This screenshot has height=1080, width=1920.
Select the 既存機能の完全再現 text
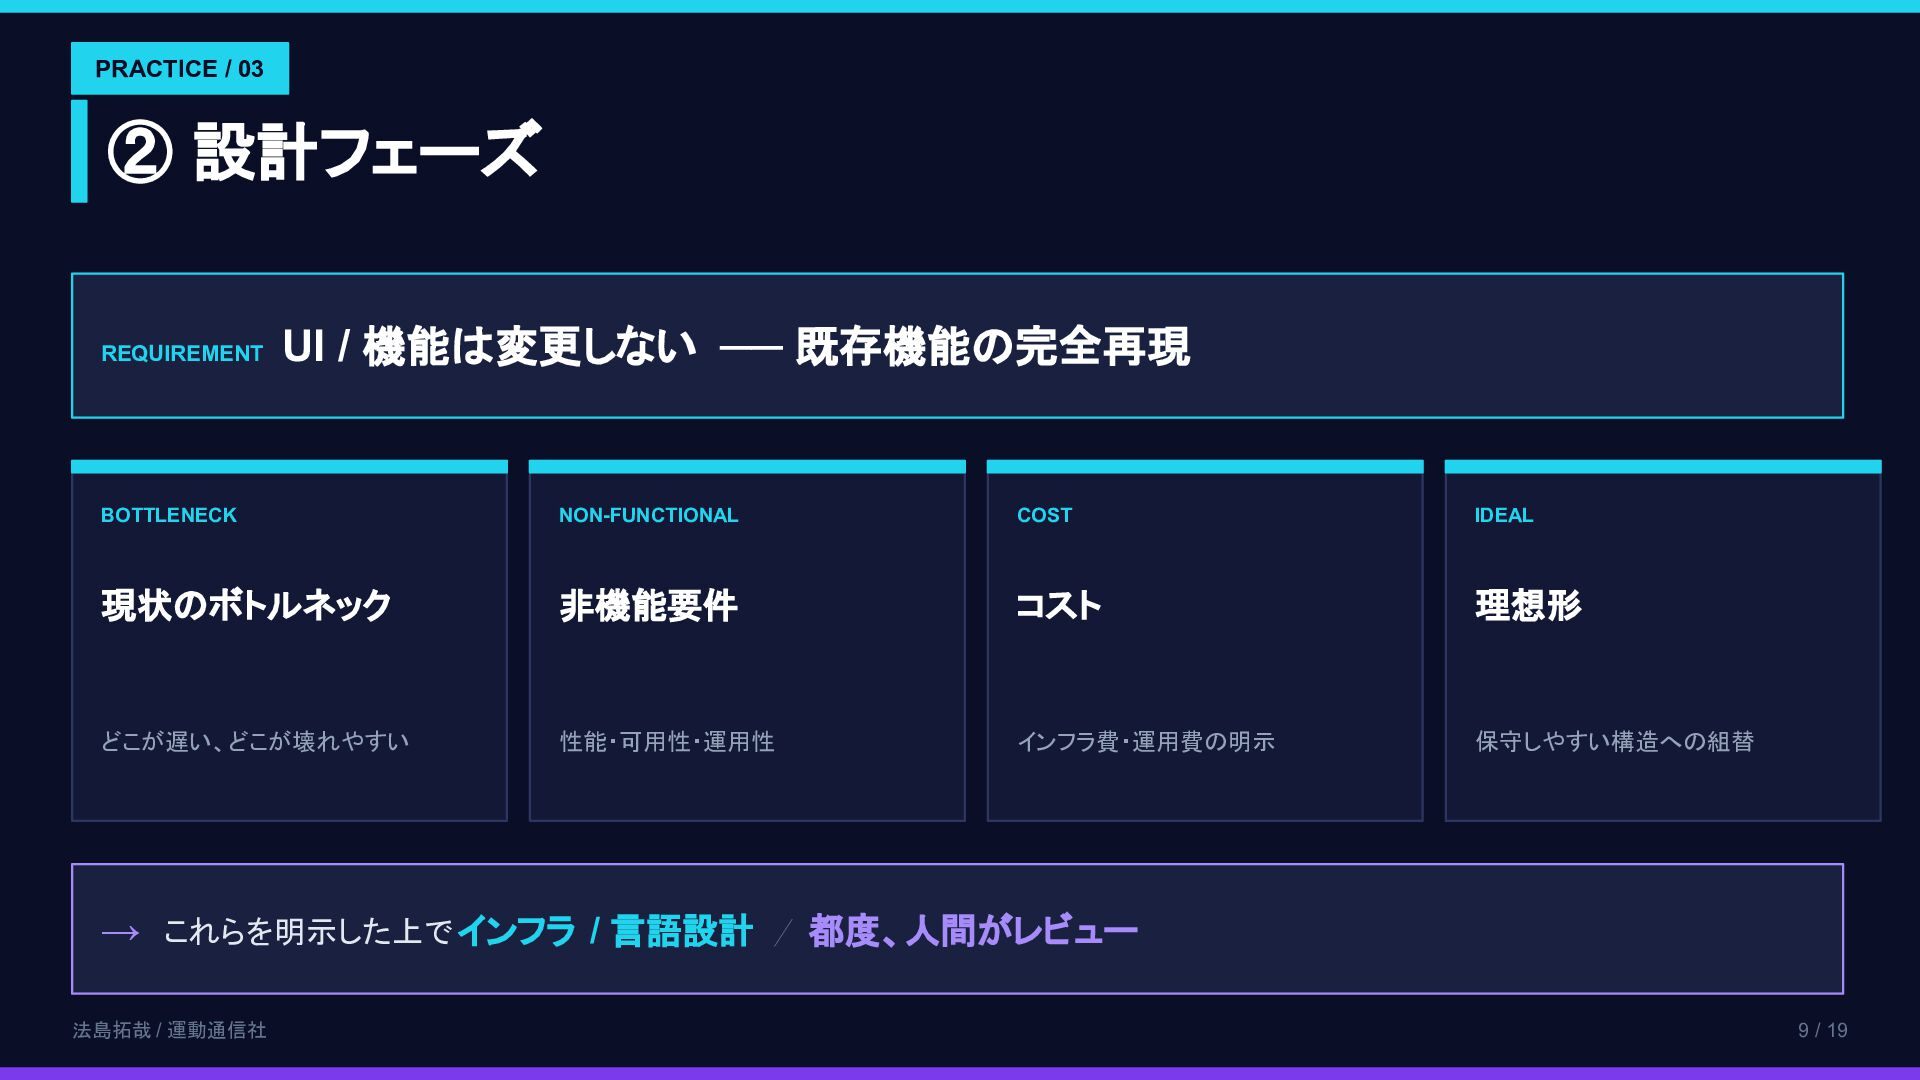click(x=992, y=347)
